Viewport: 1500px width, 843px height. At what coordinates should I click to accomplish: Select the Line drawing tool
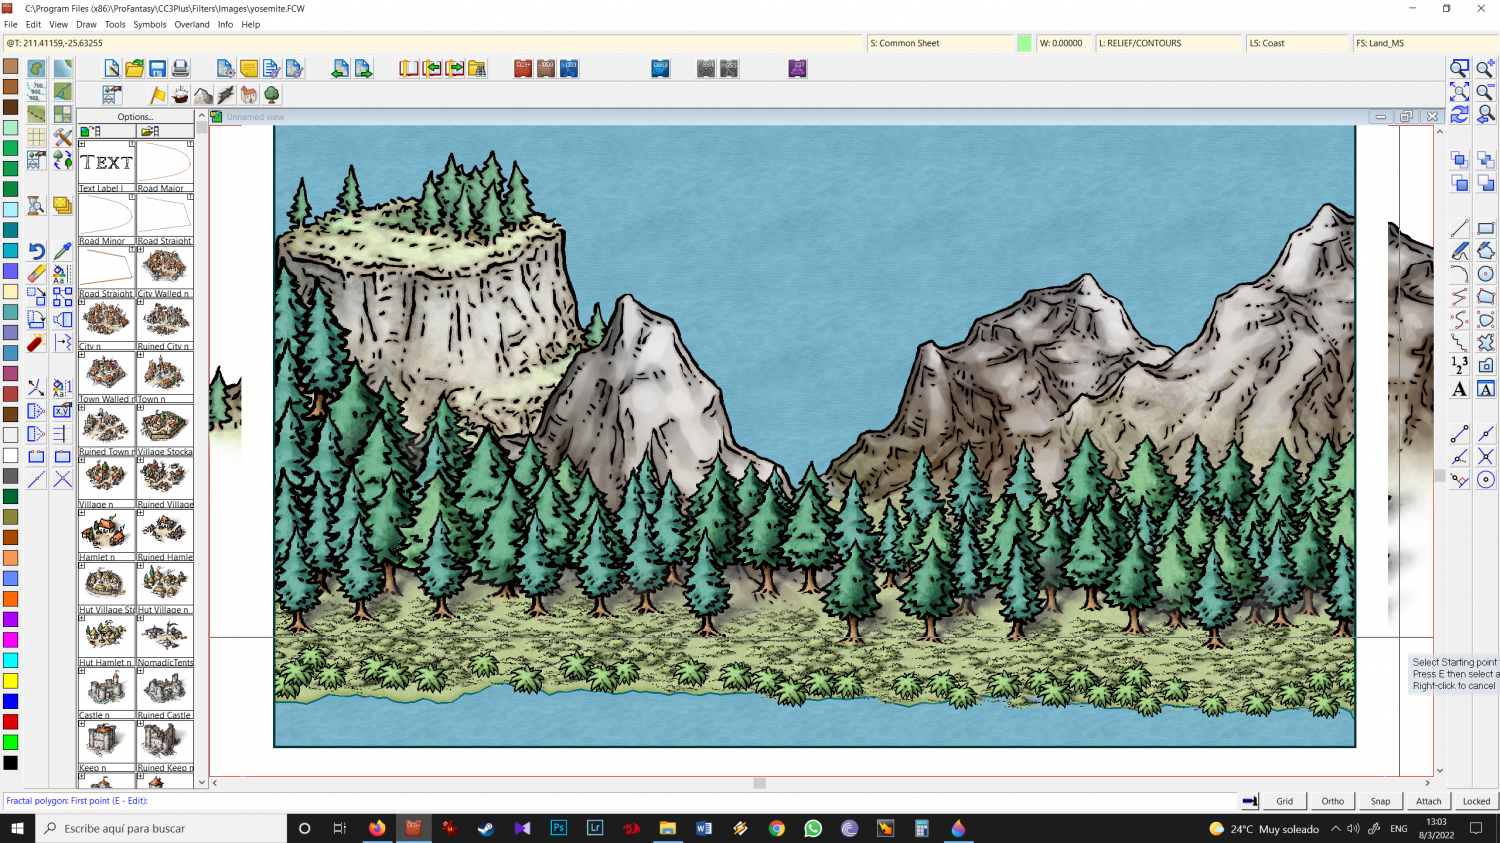tap(1460, 228)
